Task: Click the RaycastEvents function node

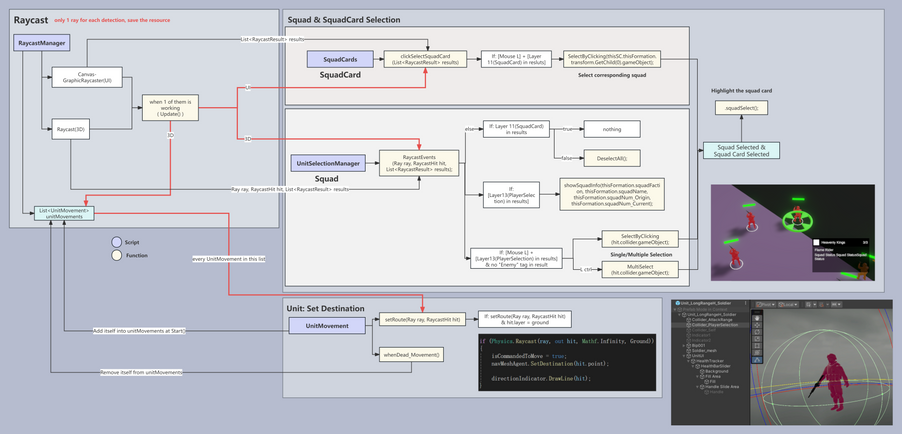Action: (x=419, y=163)
